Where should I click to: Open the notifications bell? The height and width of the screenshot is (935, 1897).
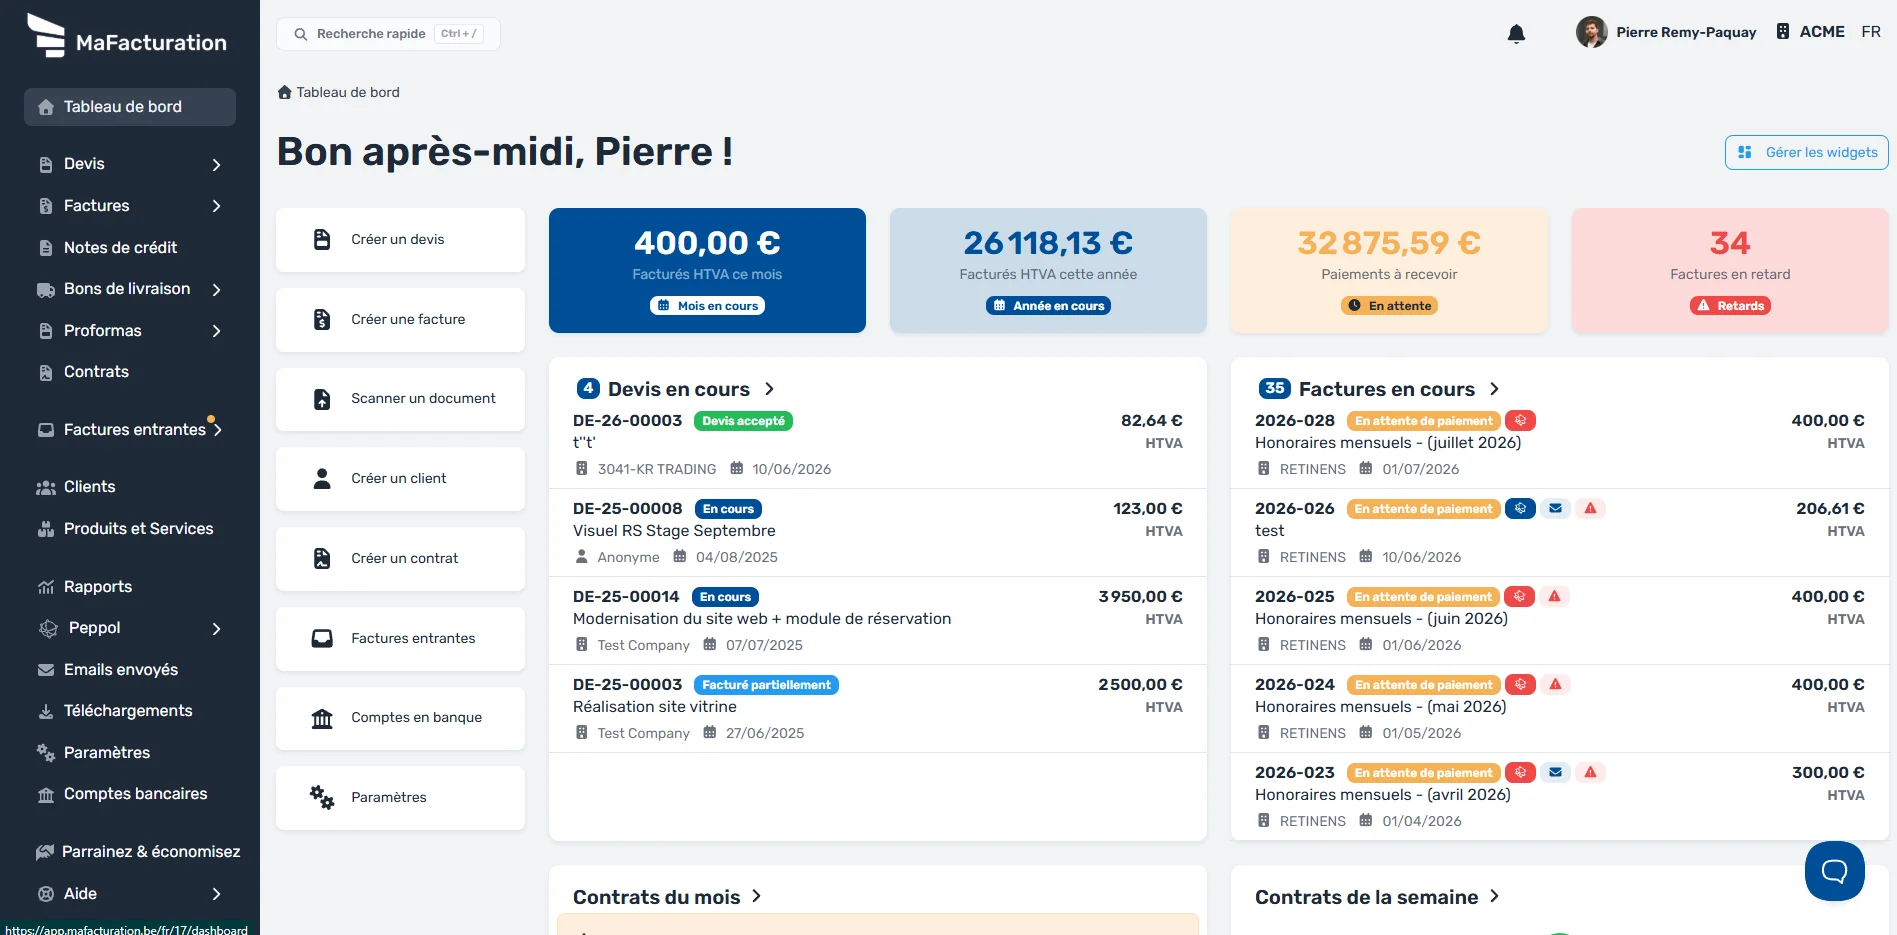[x=1516, y=34]
